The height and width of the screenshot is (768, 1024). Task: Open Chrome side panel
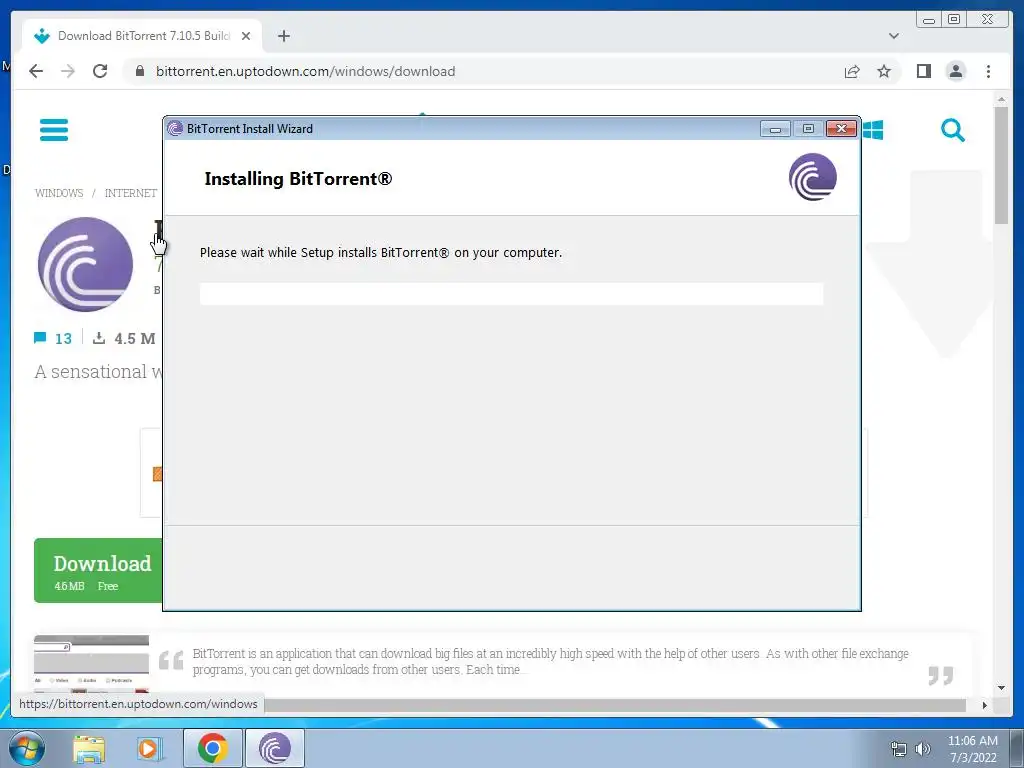point(923,71)
